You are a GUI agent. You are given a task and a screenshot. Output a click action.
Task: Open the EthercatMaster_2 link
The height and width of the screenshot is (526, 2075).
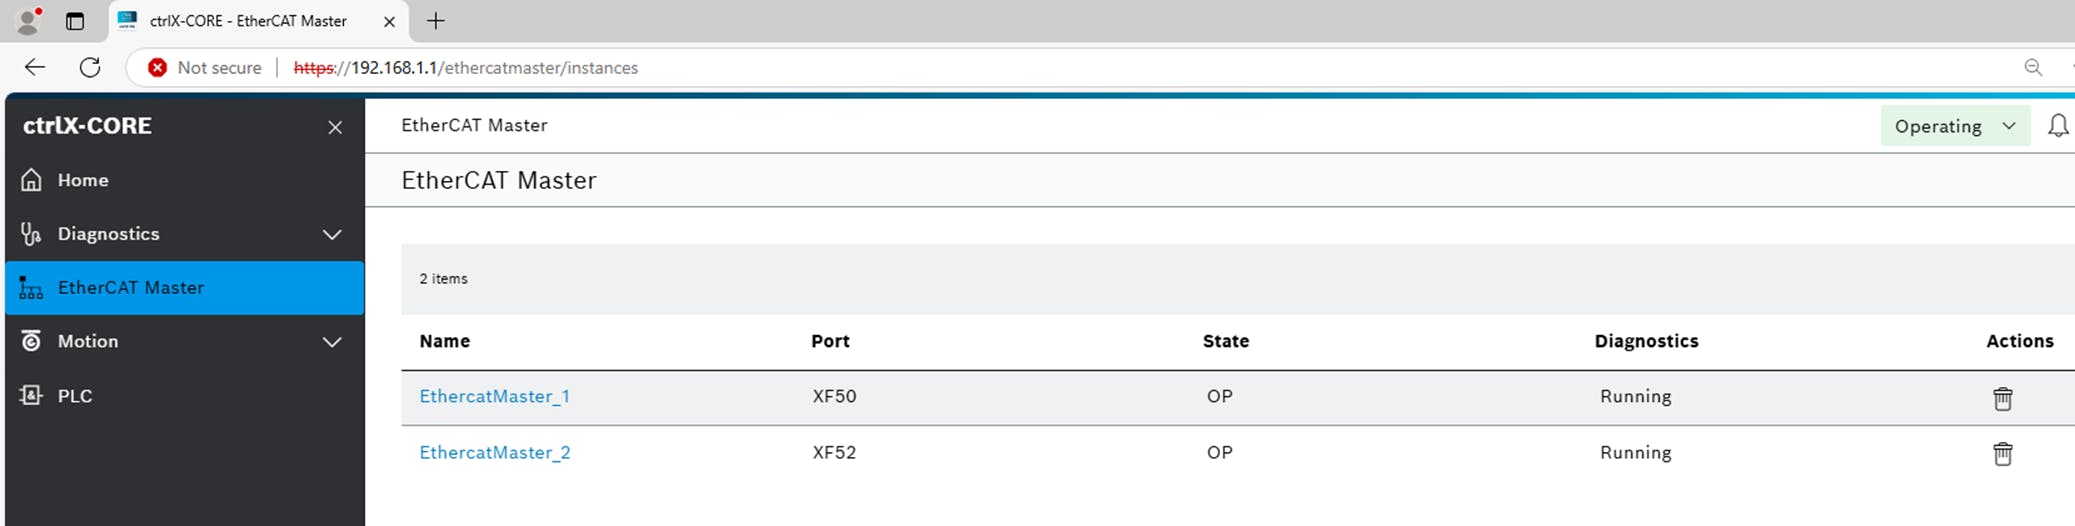click(x=495, y=452)
